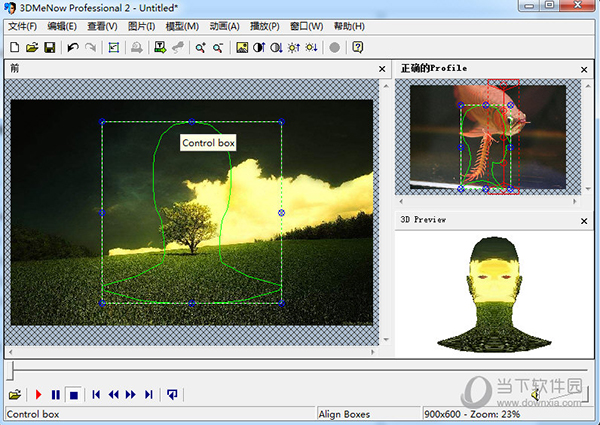
Task: Open the 帮助(H) menu
Action: point(349,26)
